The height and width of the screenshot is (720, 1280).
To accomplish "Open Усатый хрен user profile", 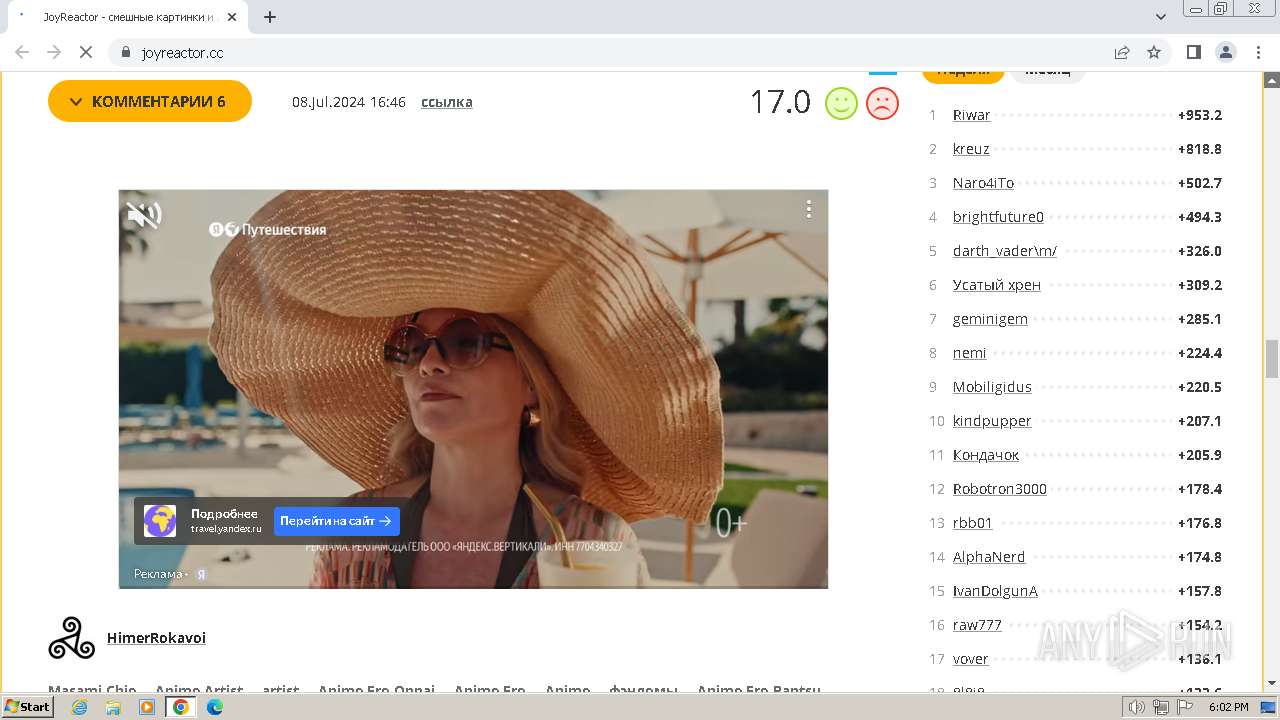I will click(997, 285).
